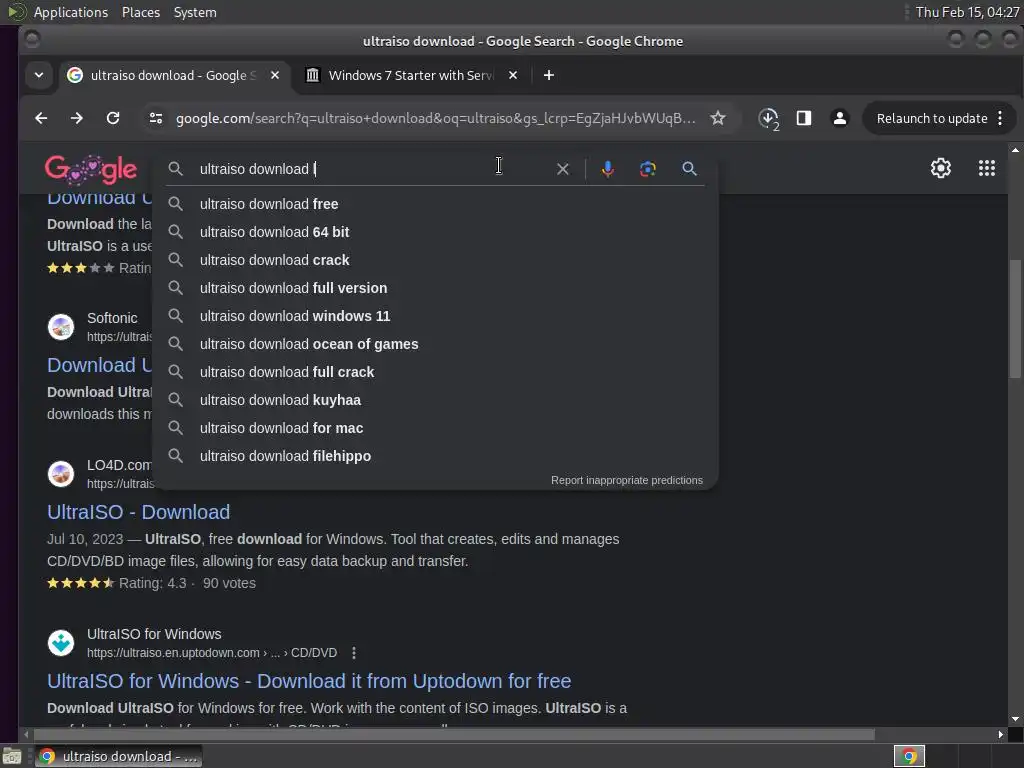Open the Places menu
1024x768 pixels.
pos(140,12)
